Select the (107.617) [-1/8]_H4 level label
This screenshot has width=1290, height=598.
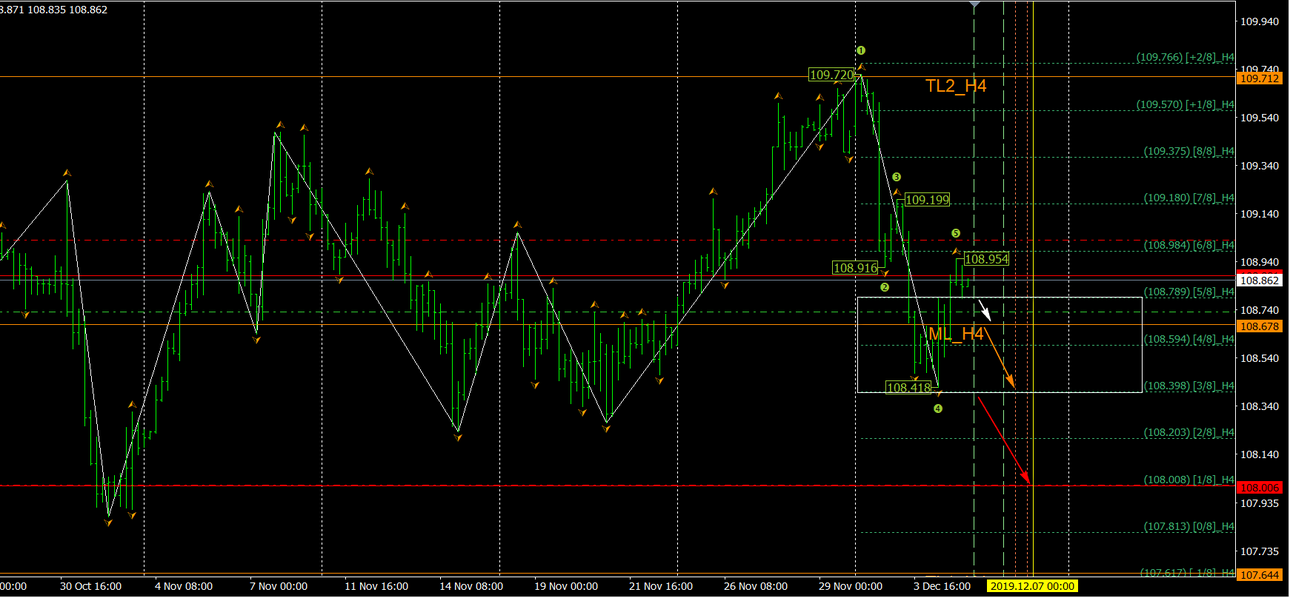(1187, 573)
